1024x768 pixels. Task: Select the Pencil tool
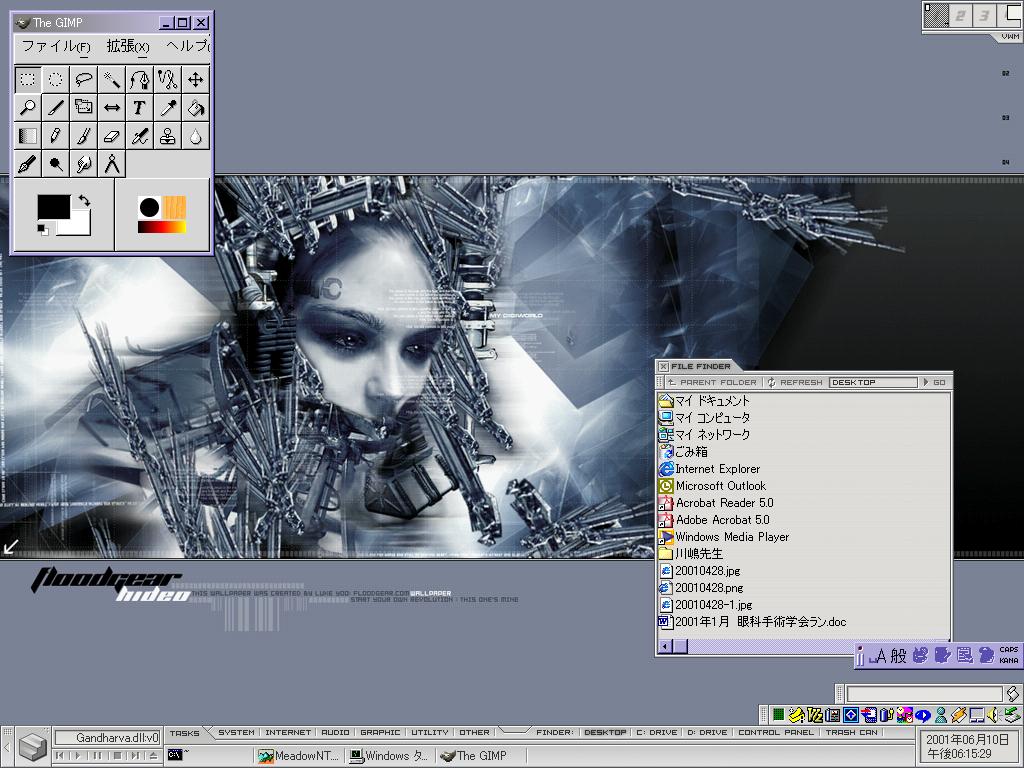click(56, 136)
